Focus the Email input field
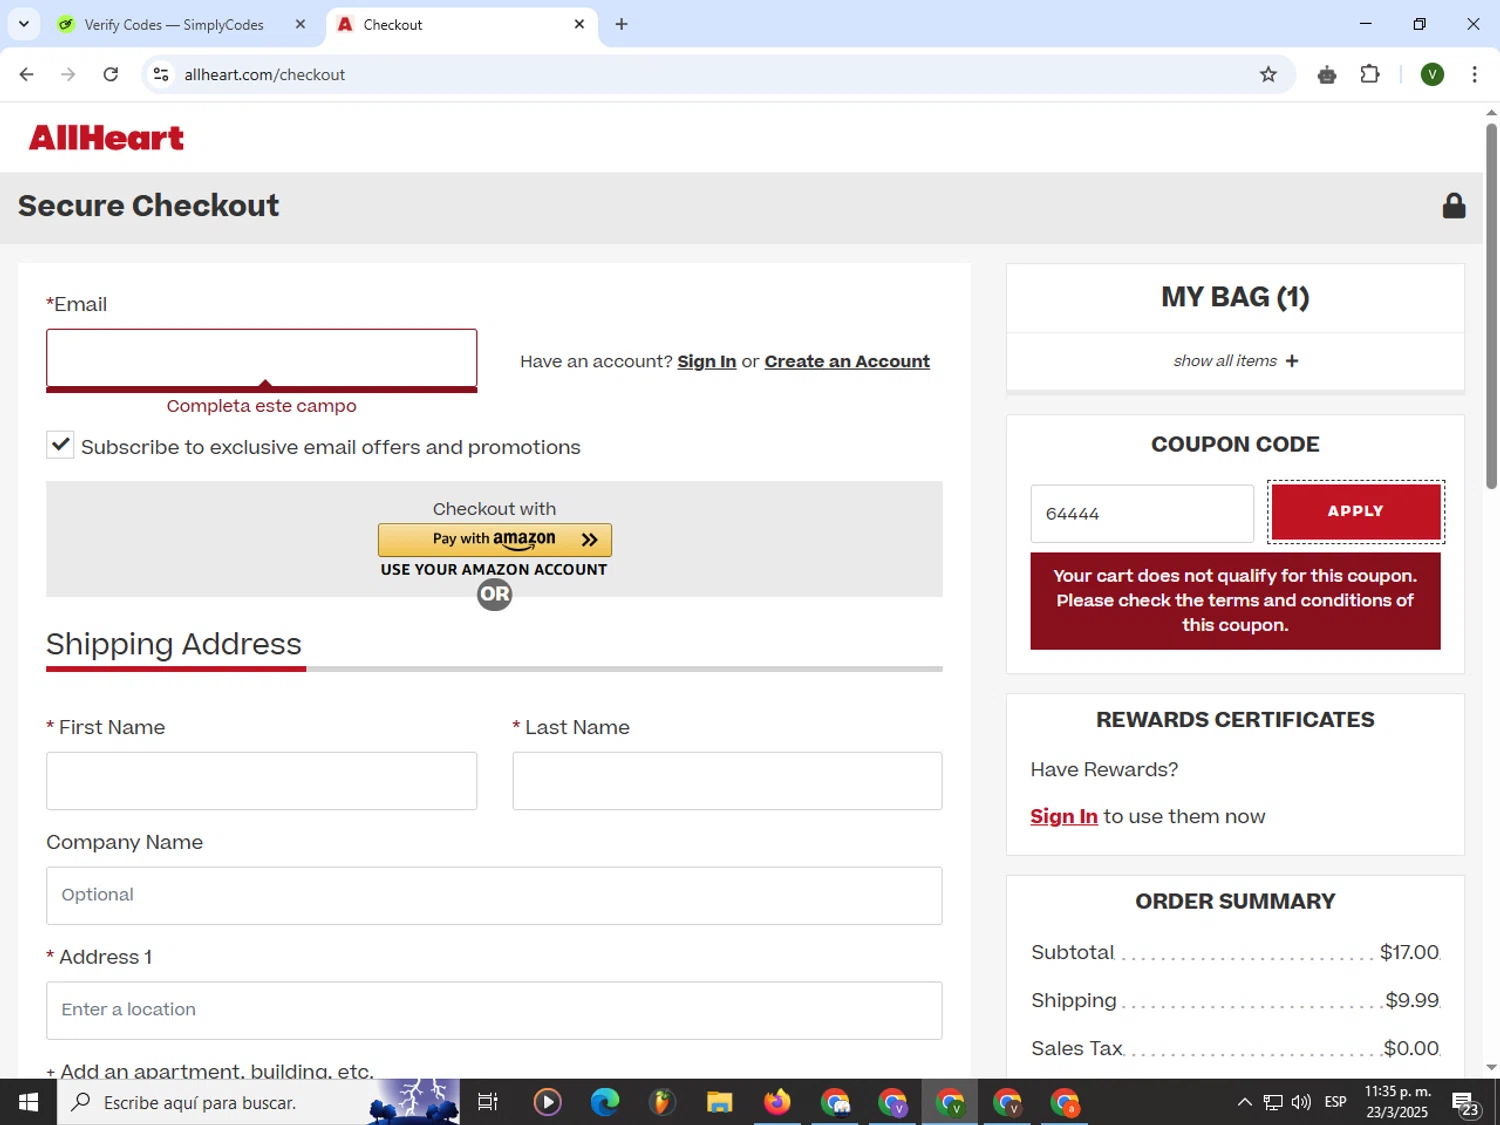Viewport: 1500px width, 1125px height. pyautogui.click(x=261, y=358)
